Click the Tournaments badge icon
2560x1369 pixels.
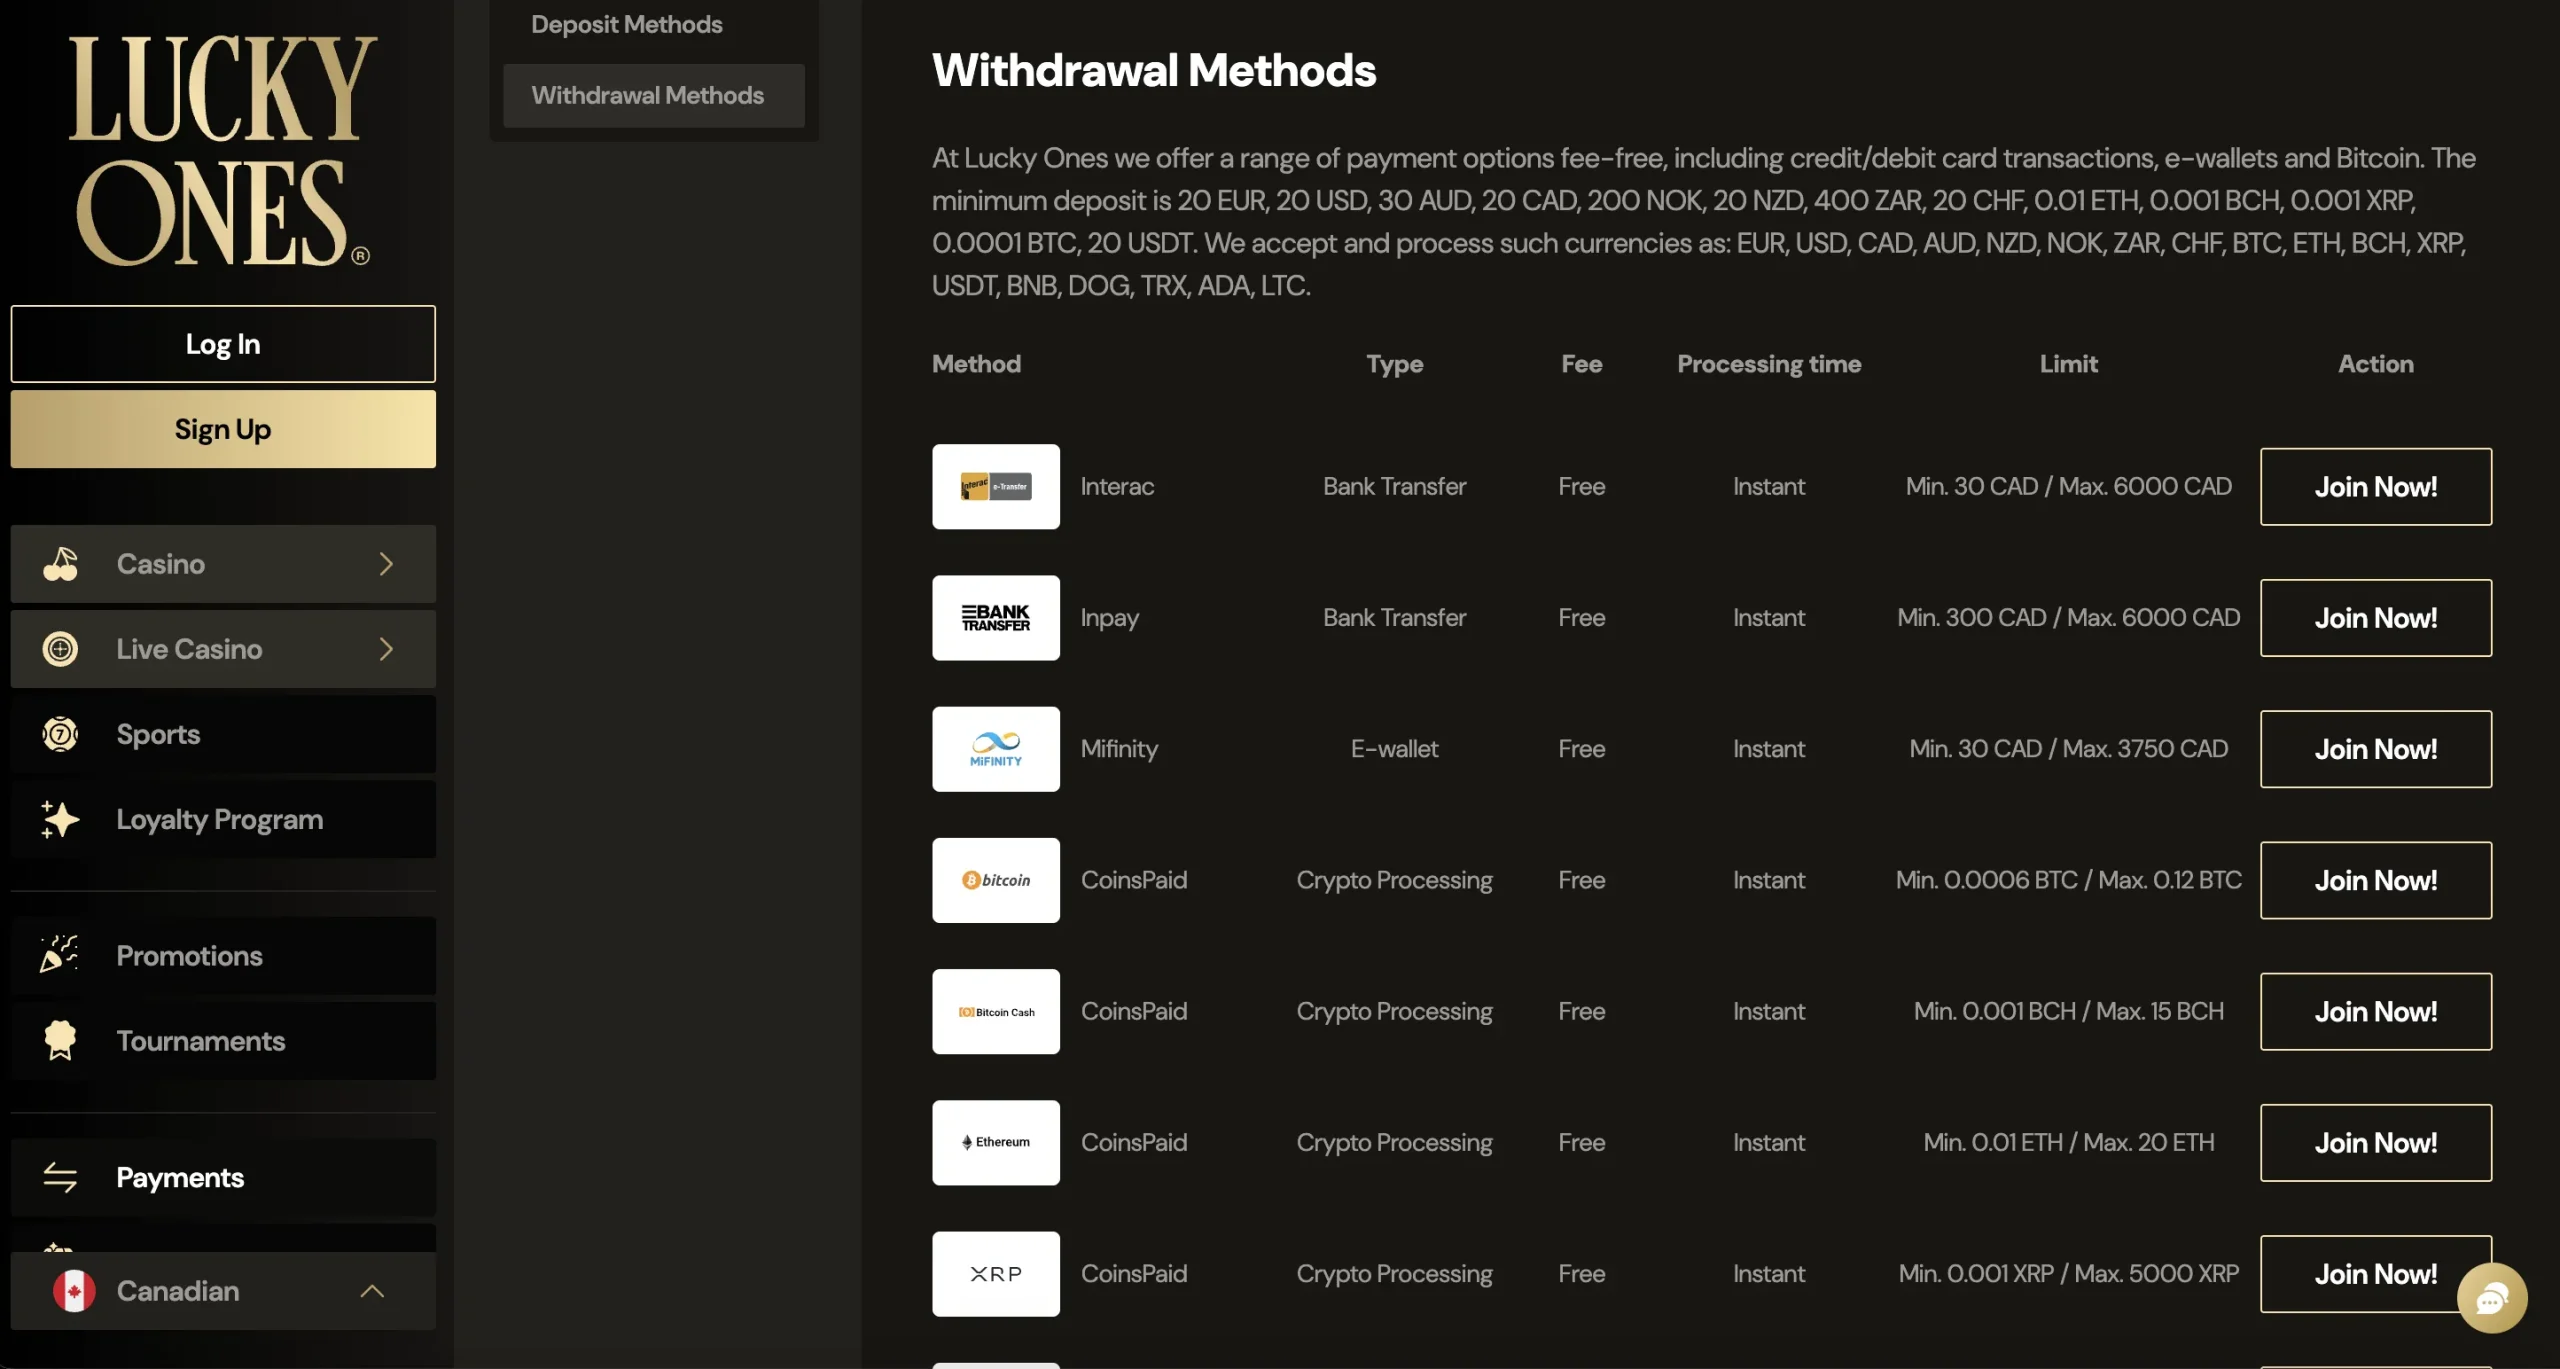click(60, 1040)
